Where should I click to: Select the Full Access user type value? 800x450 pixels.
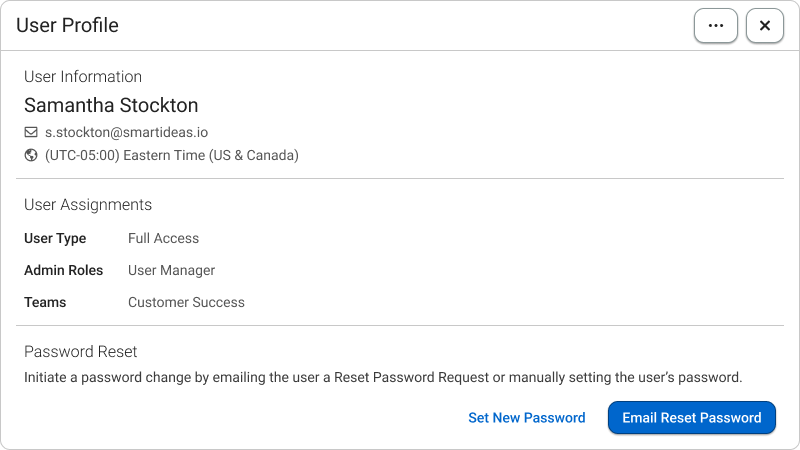coord(163,238)
